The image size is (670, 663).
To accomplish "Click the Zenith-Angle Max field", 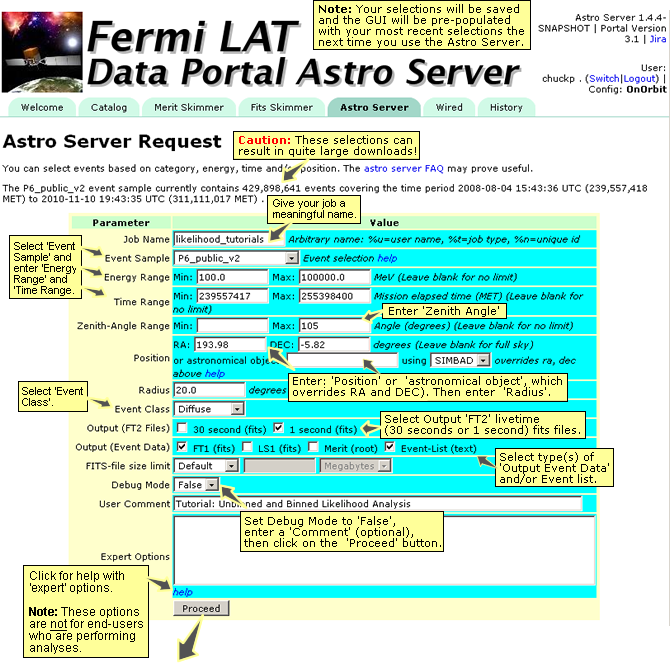I will tap(335, 326).
